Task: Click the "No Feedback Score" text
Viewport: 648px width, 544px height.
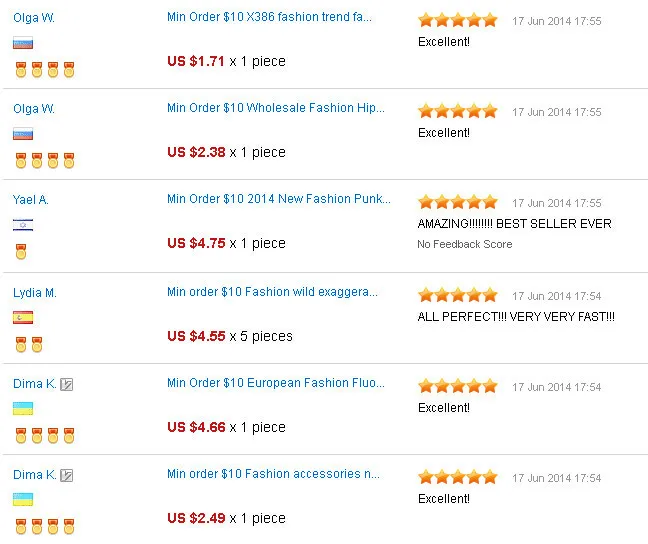Action: click(x=464, y=244)
